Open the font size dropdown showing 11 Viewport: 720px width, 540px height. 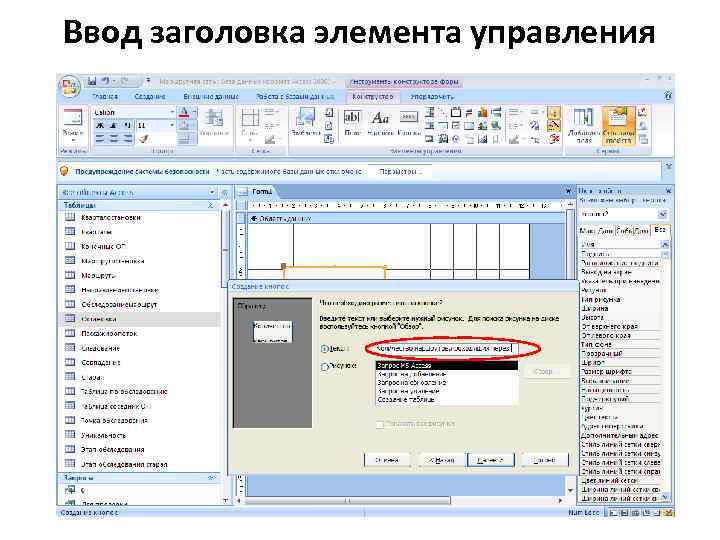click(172, 125)
